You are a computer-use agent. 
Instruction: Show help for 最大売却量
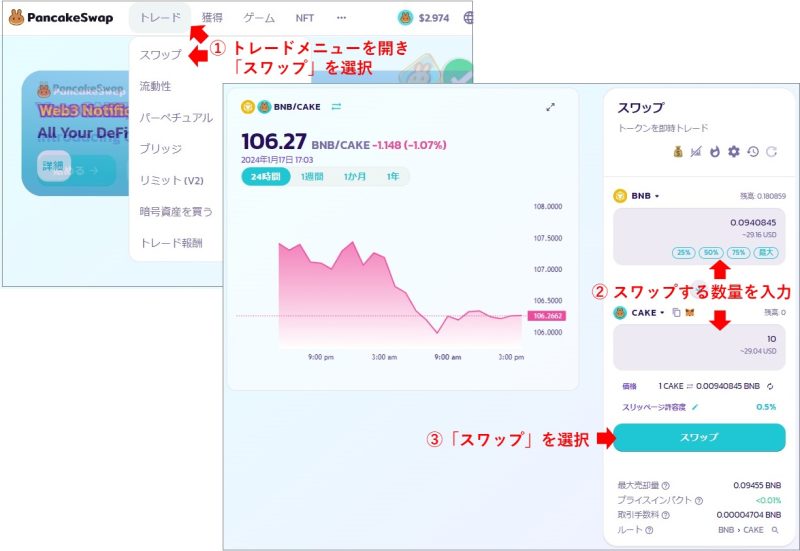point(666,486)
